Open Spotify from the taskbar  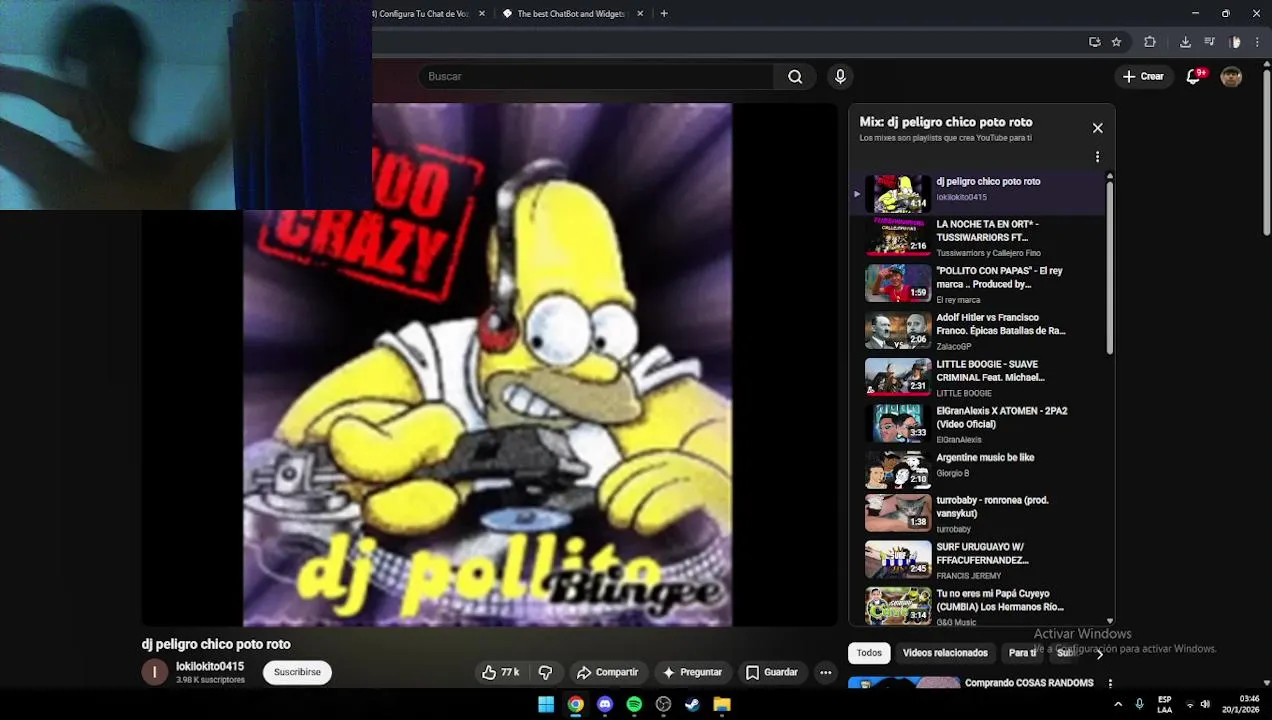pos(634,704)
